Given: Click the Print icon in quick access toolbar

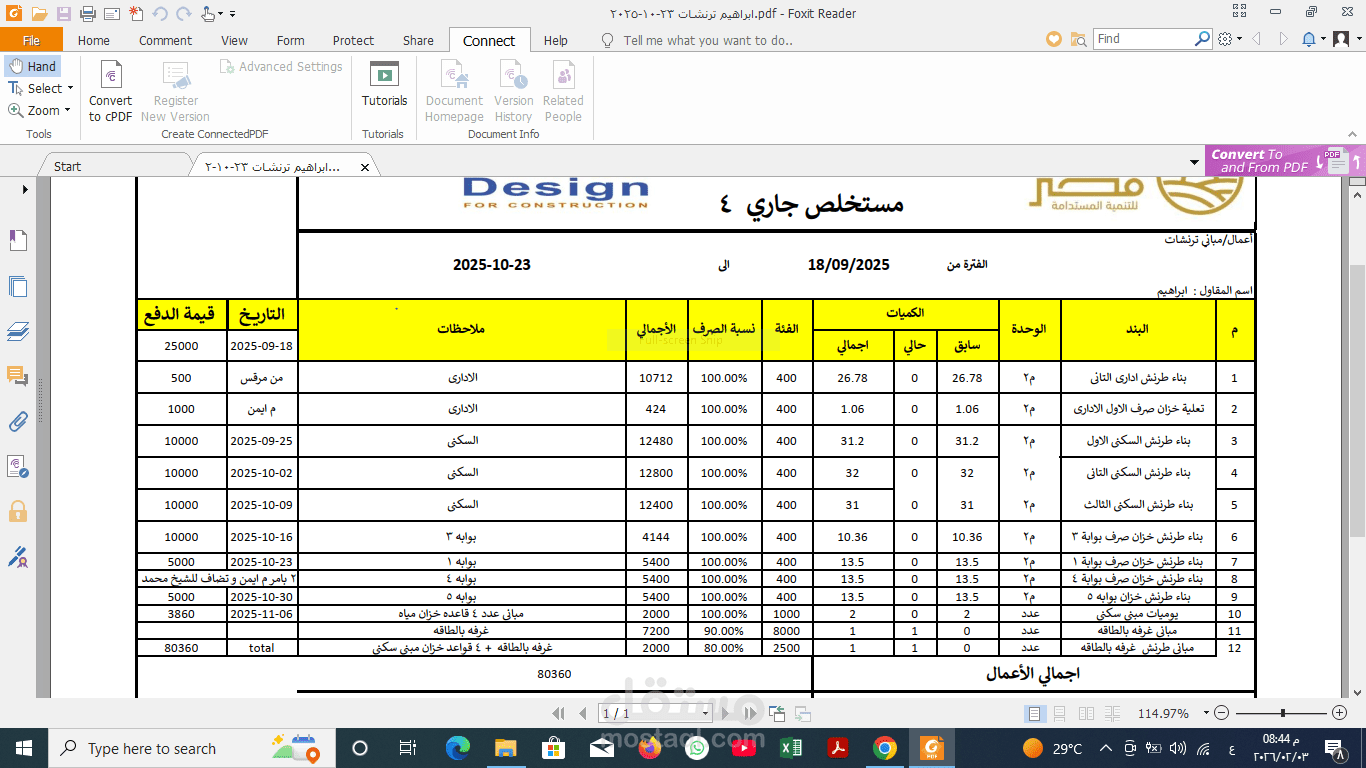Looking at the screenshot, I should tap(87, 13).
